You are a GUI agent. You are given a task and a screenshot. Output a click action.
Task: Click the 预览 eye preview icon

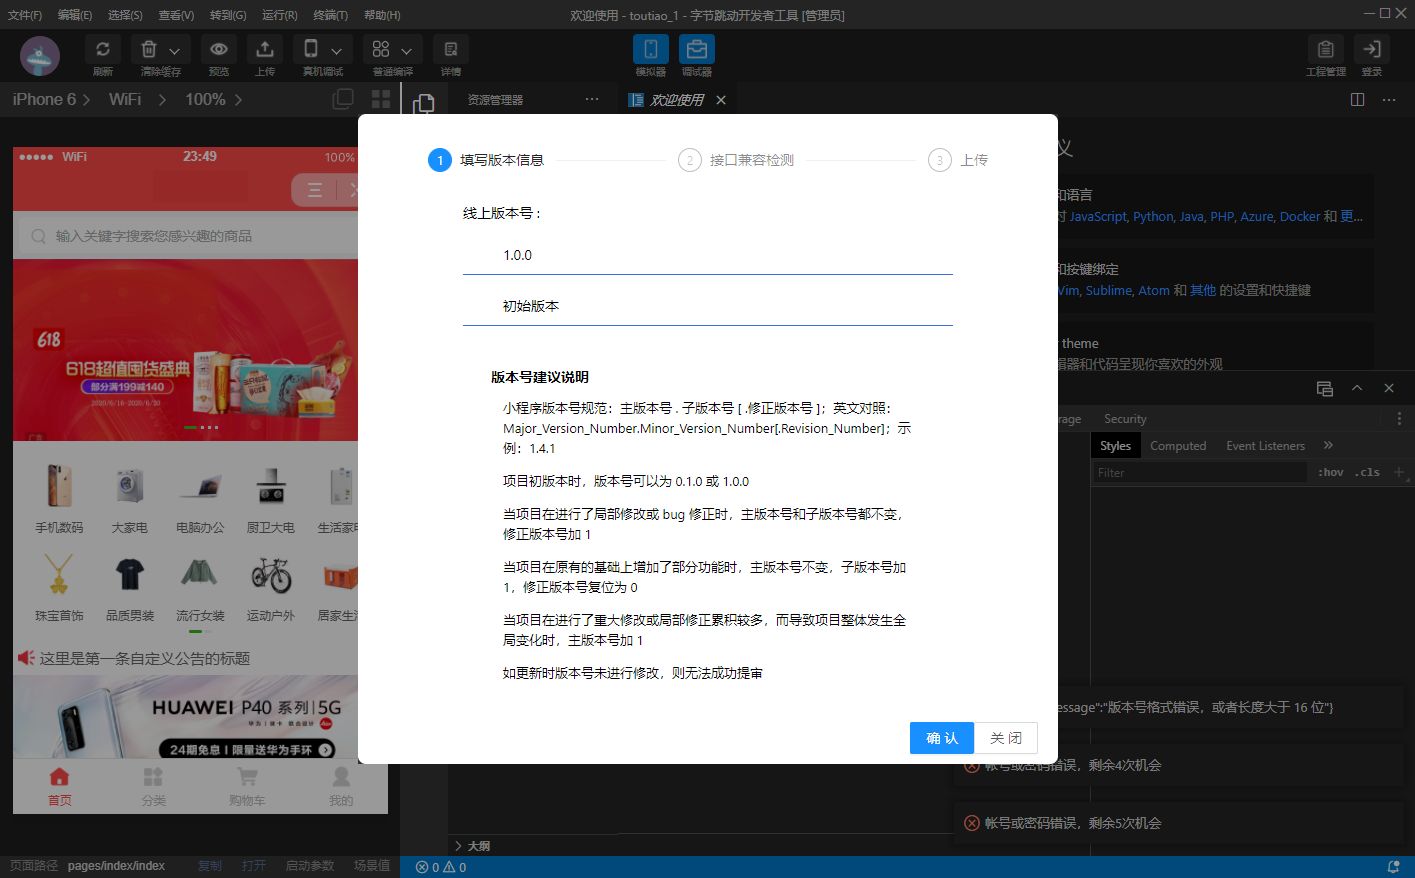coord(218,50)
